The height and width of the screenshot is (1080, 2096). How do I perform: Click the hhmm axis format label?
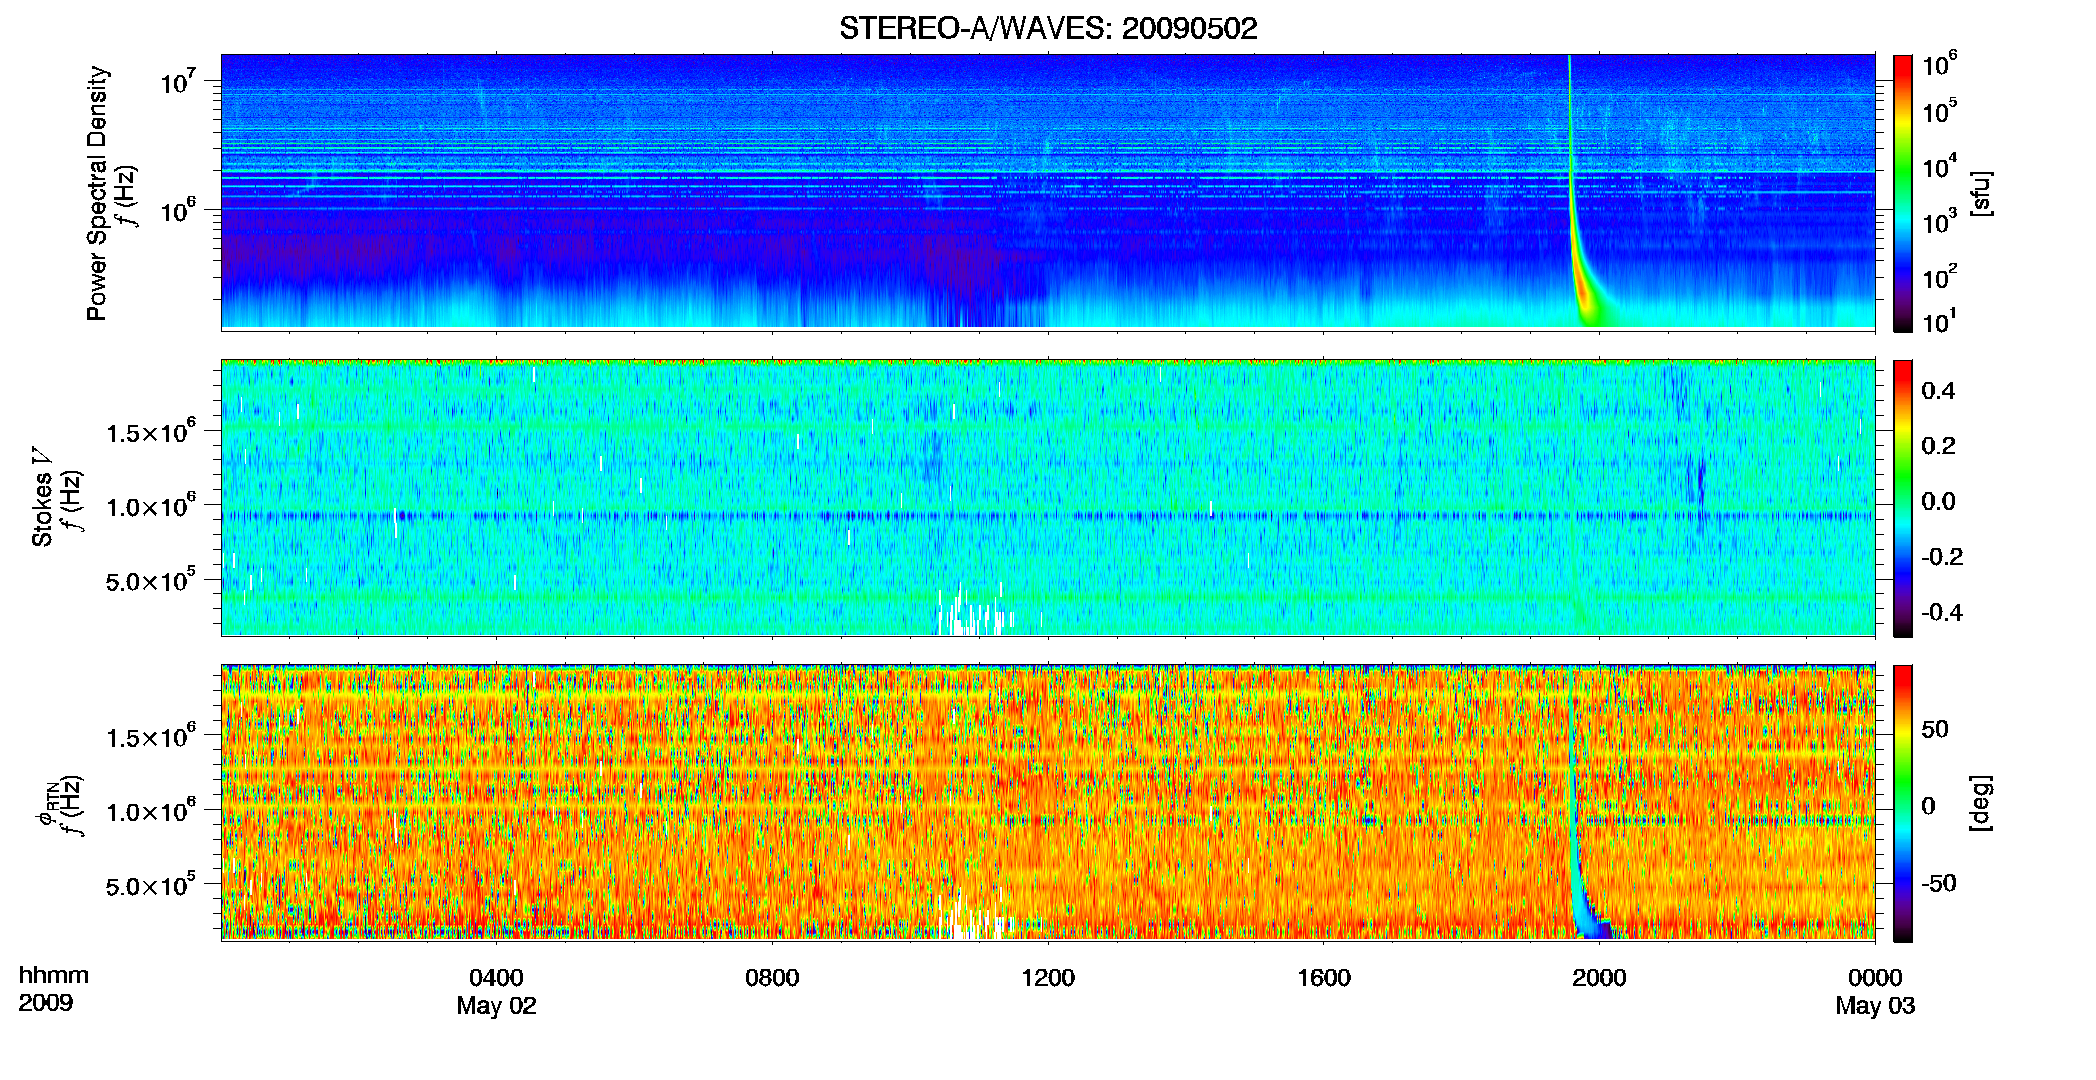[54, 975]
